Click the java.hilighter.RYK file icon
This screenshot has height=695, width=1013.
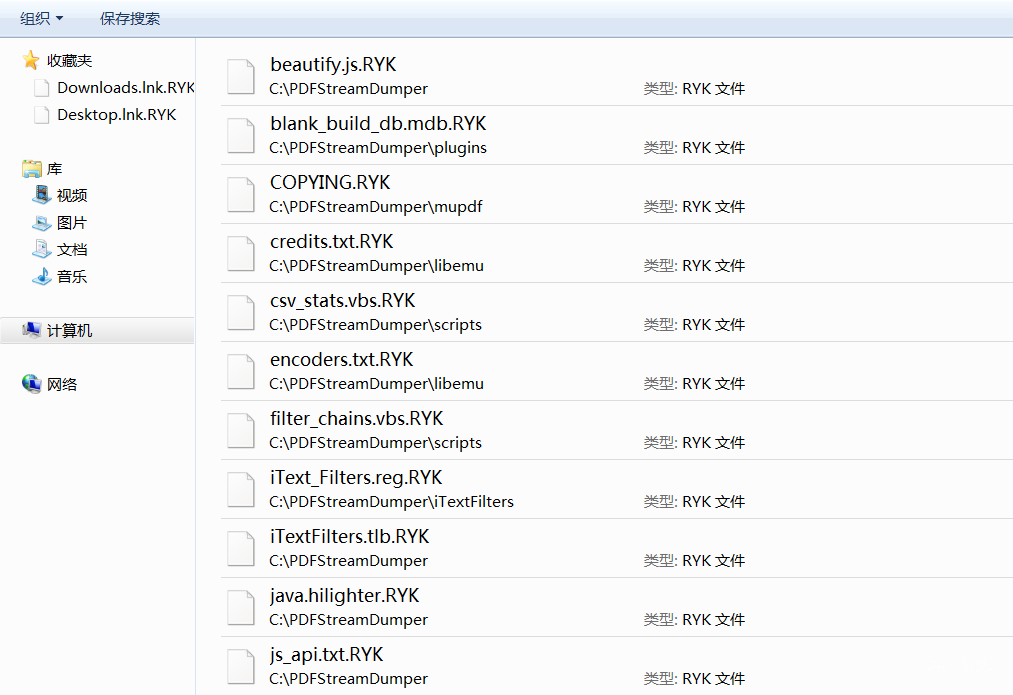pos(241,607)
